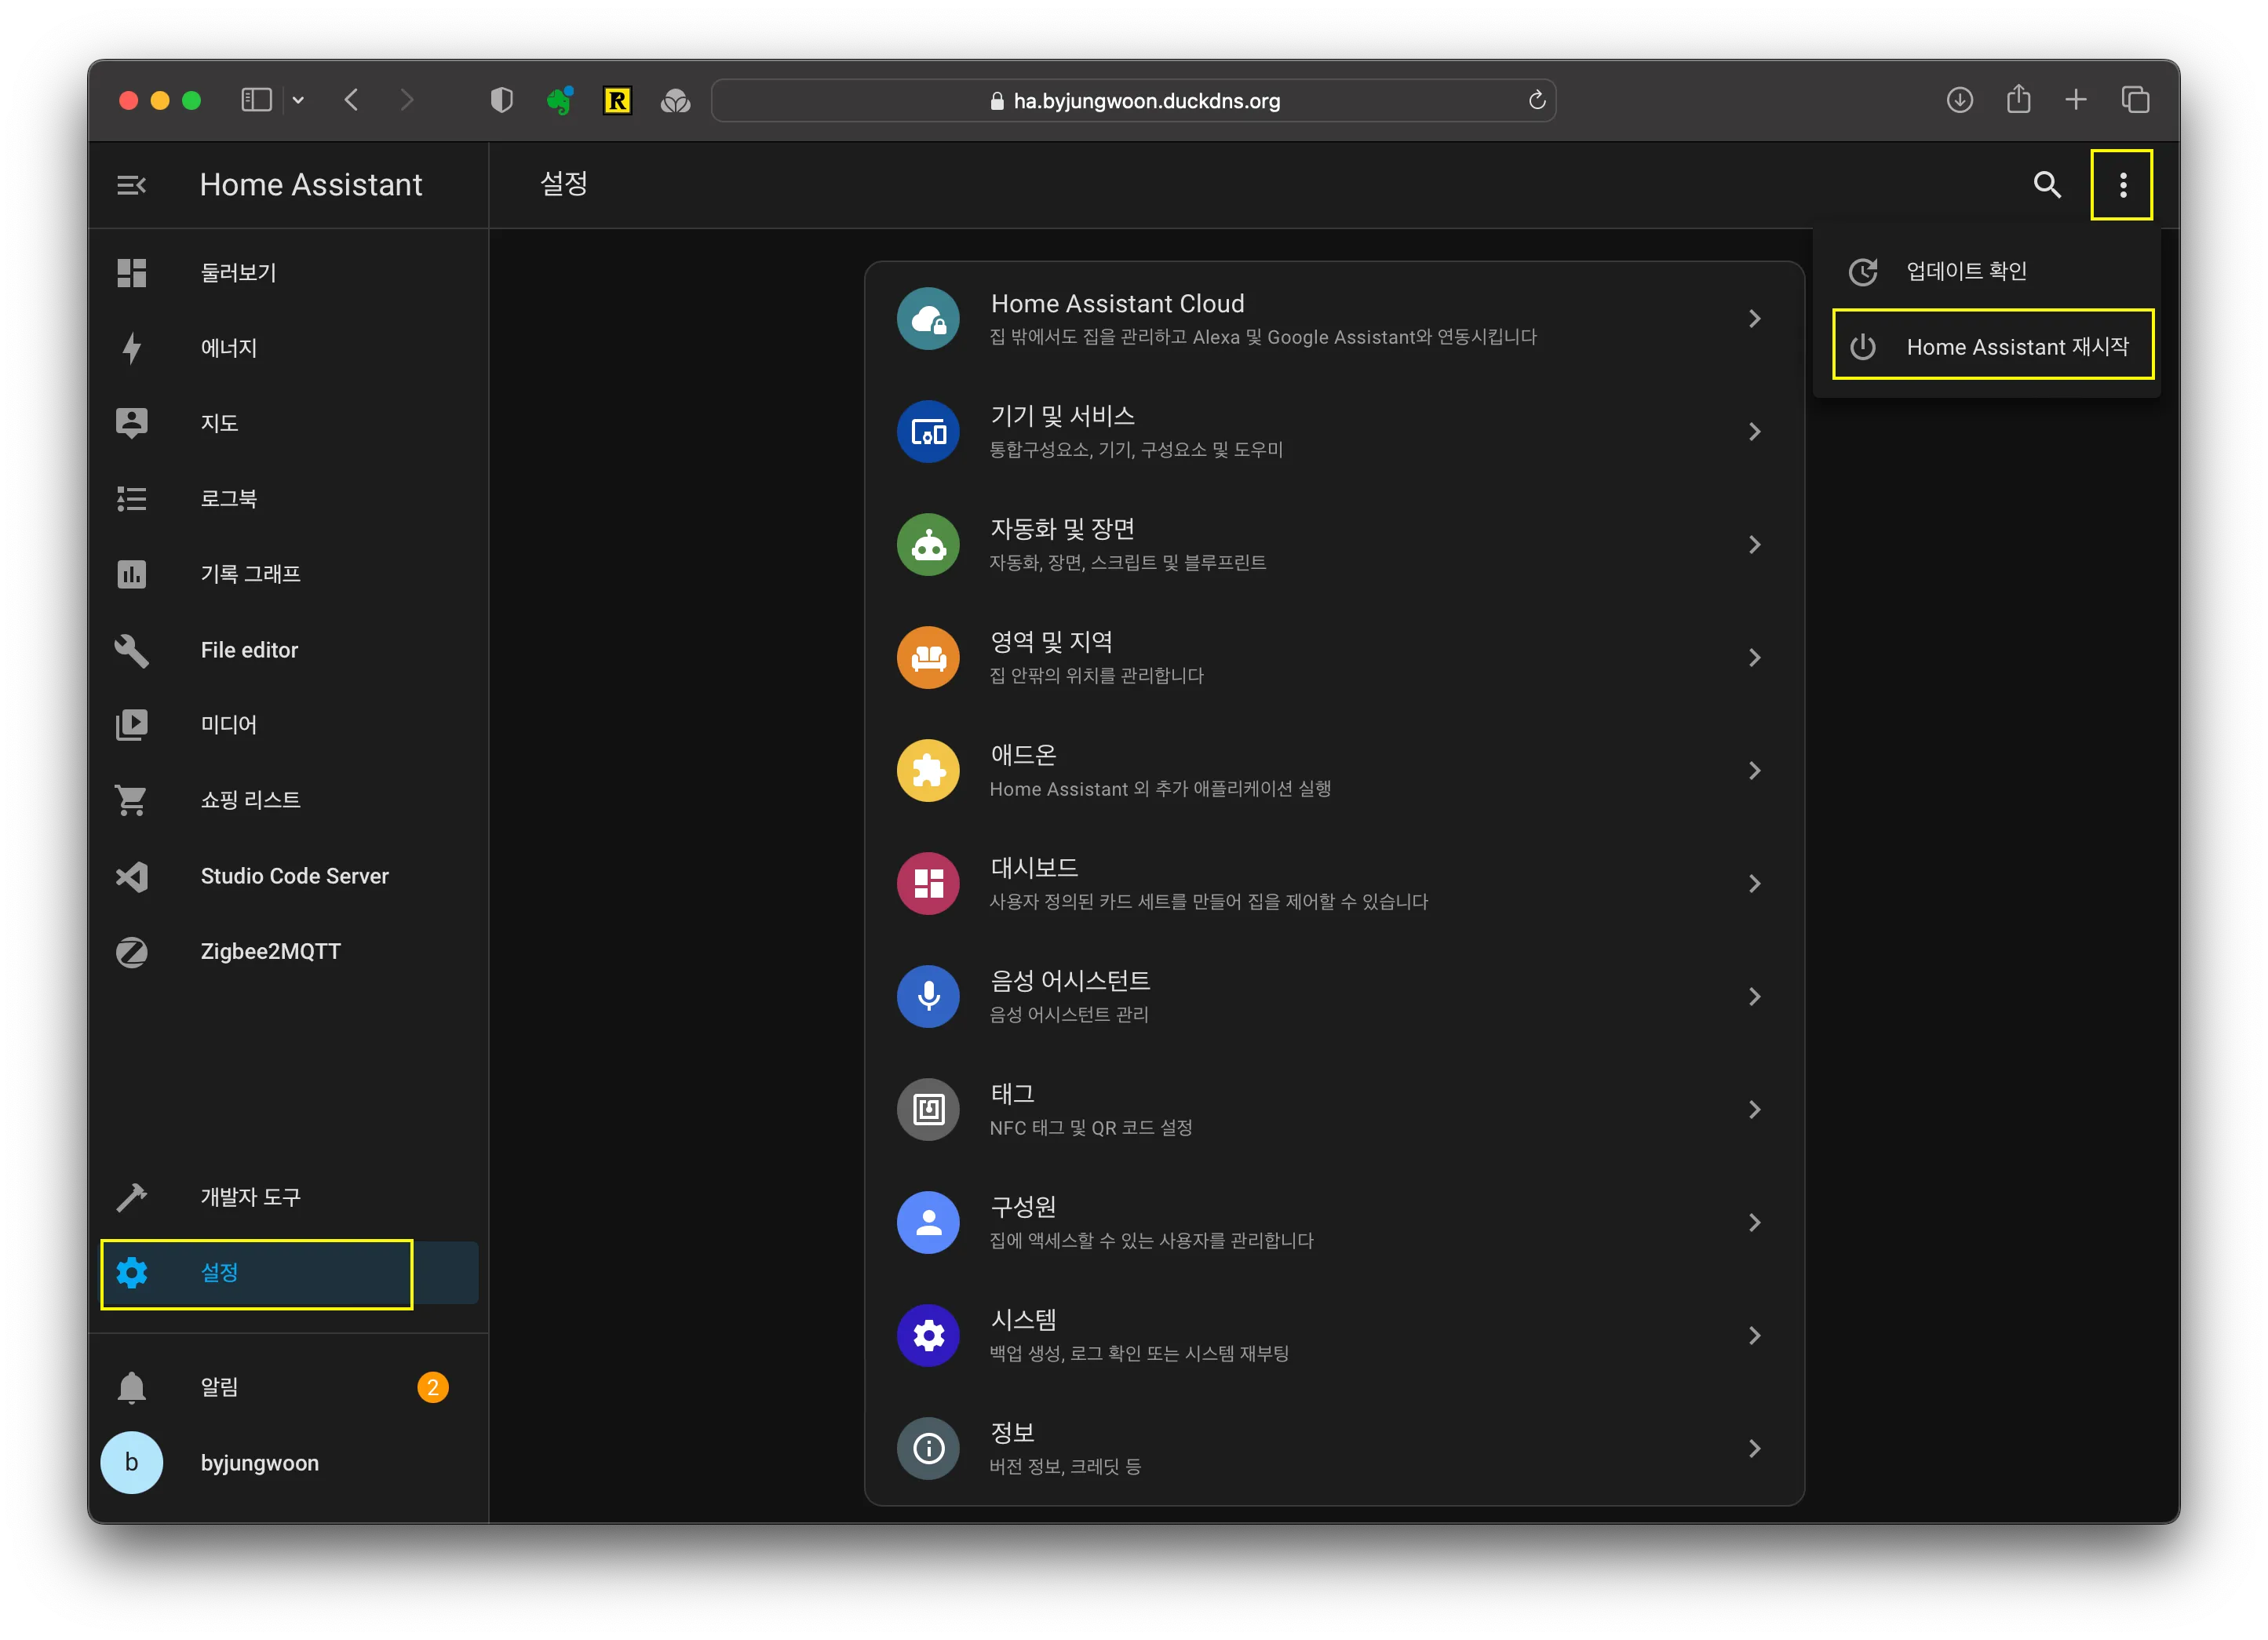Open the three-dot overflow menu
2268x1640 pixels.
coord(2122,185)
